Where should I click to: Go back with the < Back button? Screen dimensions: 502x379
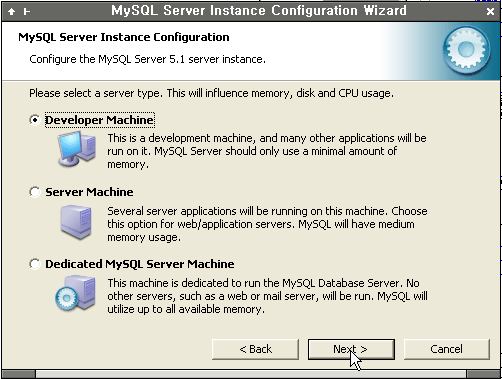coord(255,349)
